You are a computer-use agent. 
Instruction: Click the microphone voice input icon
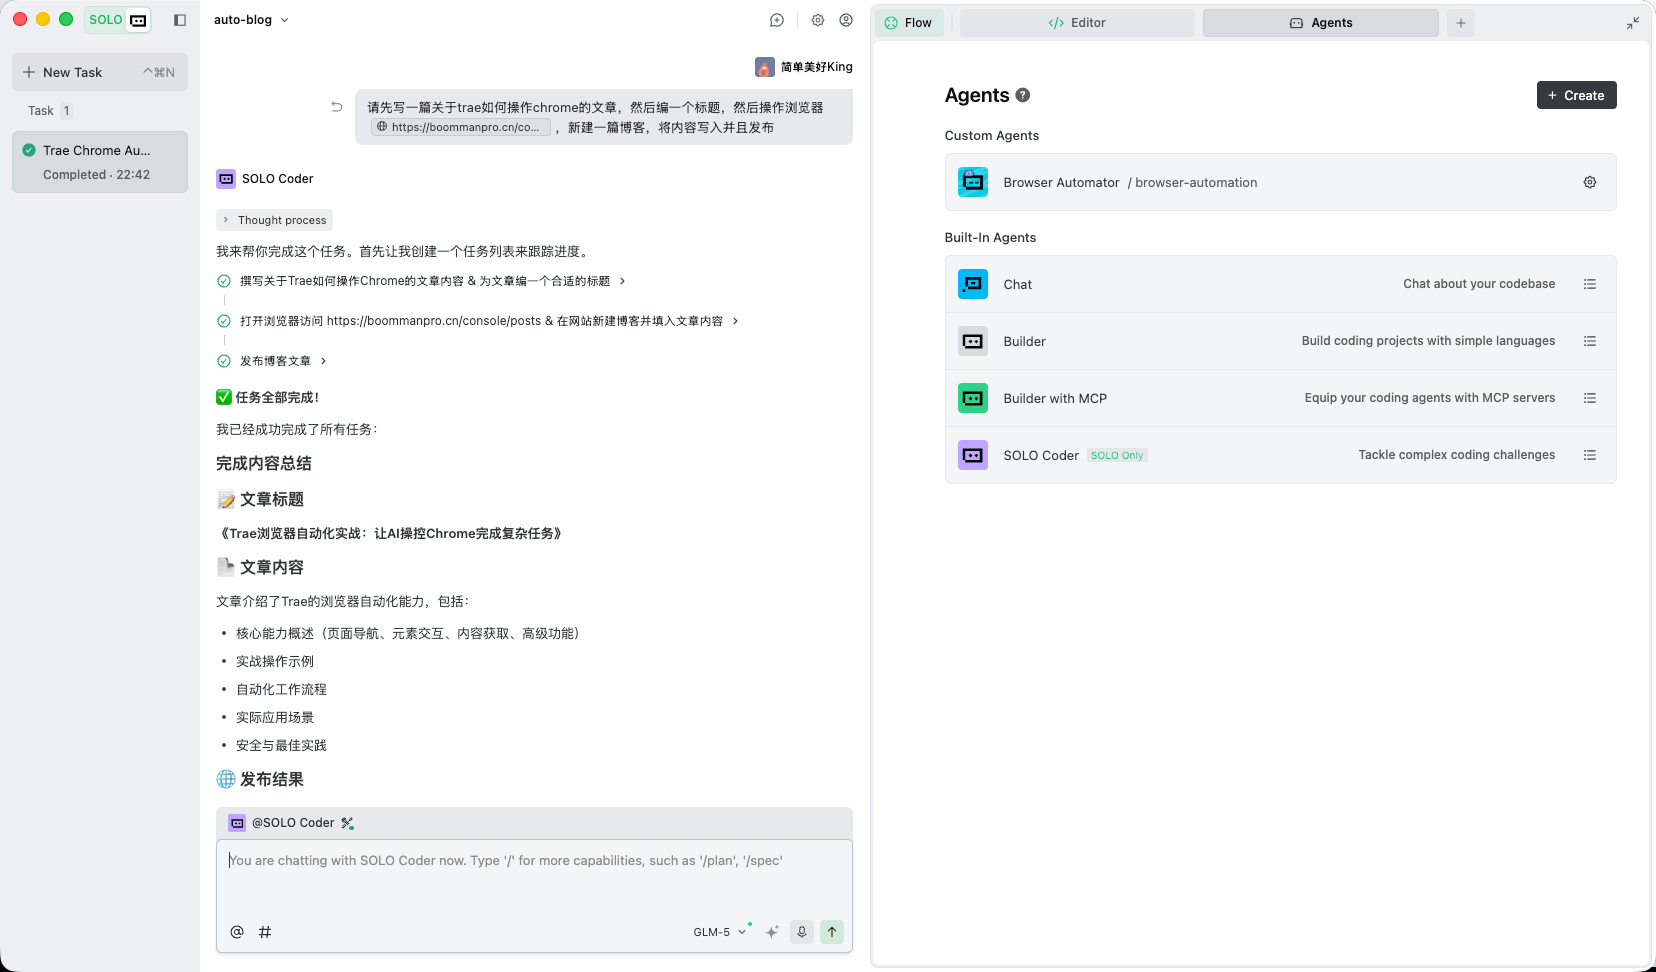[x=802, y=932]
